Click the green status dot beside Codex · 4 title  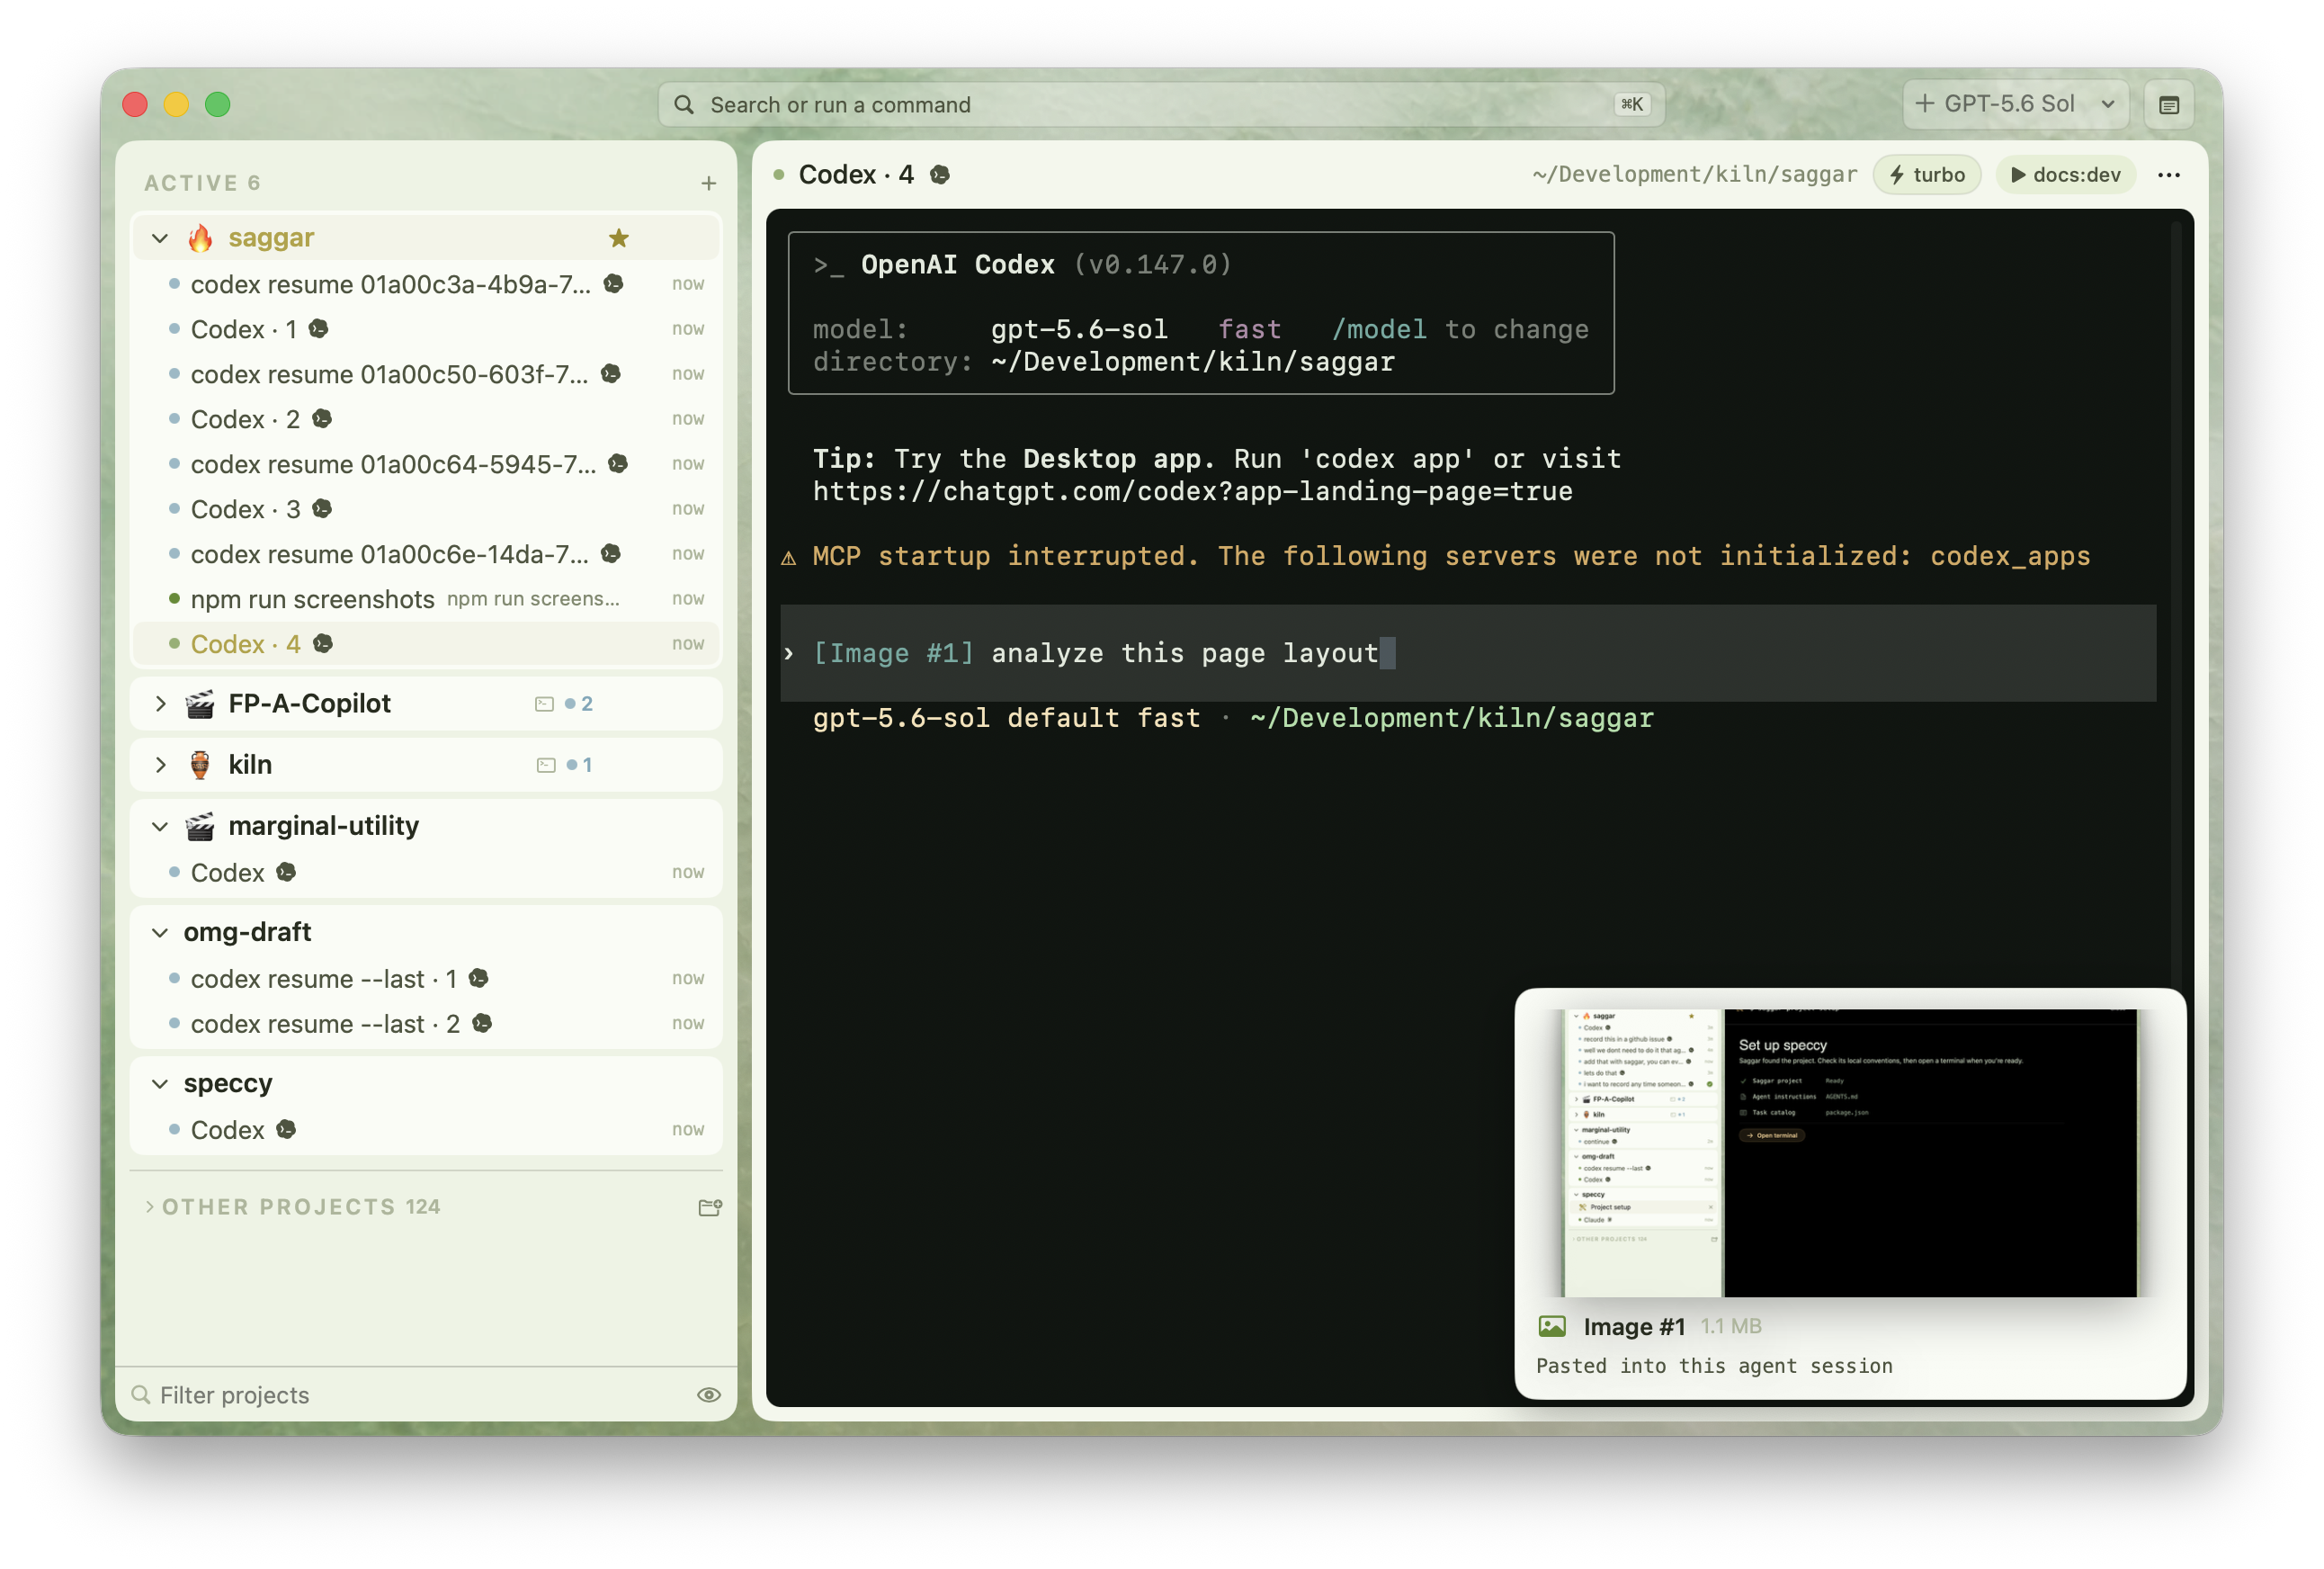(x=778, y=175)
